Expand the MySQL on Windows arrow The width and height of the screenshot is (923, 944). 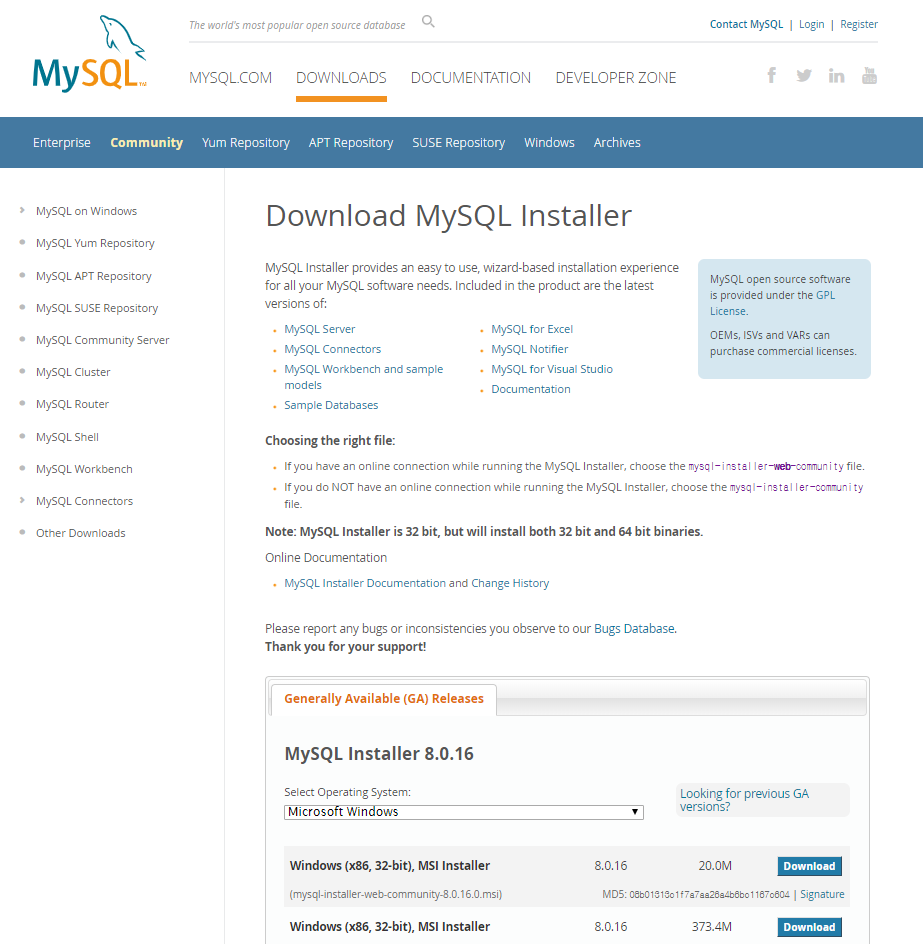pos(22,210)
